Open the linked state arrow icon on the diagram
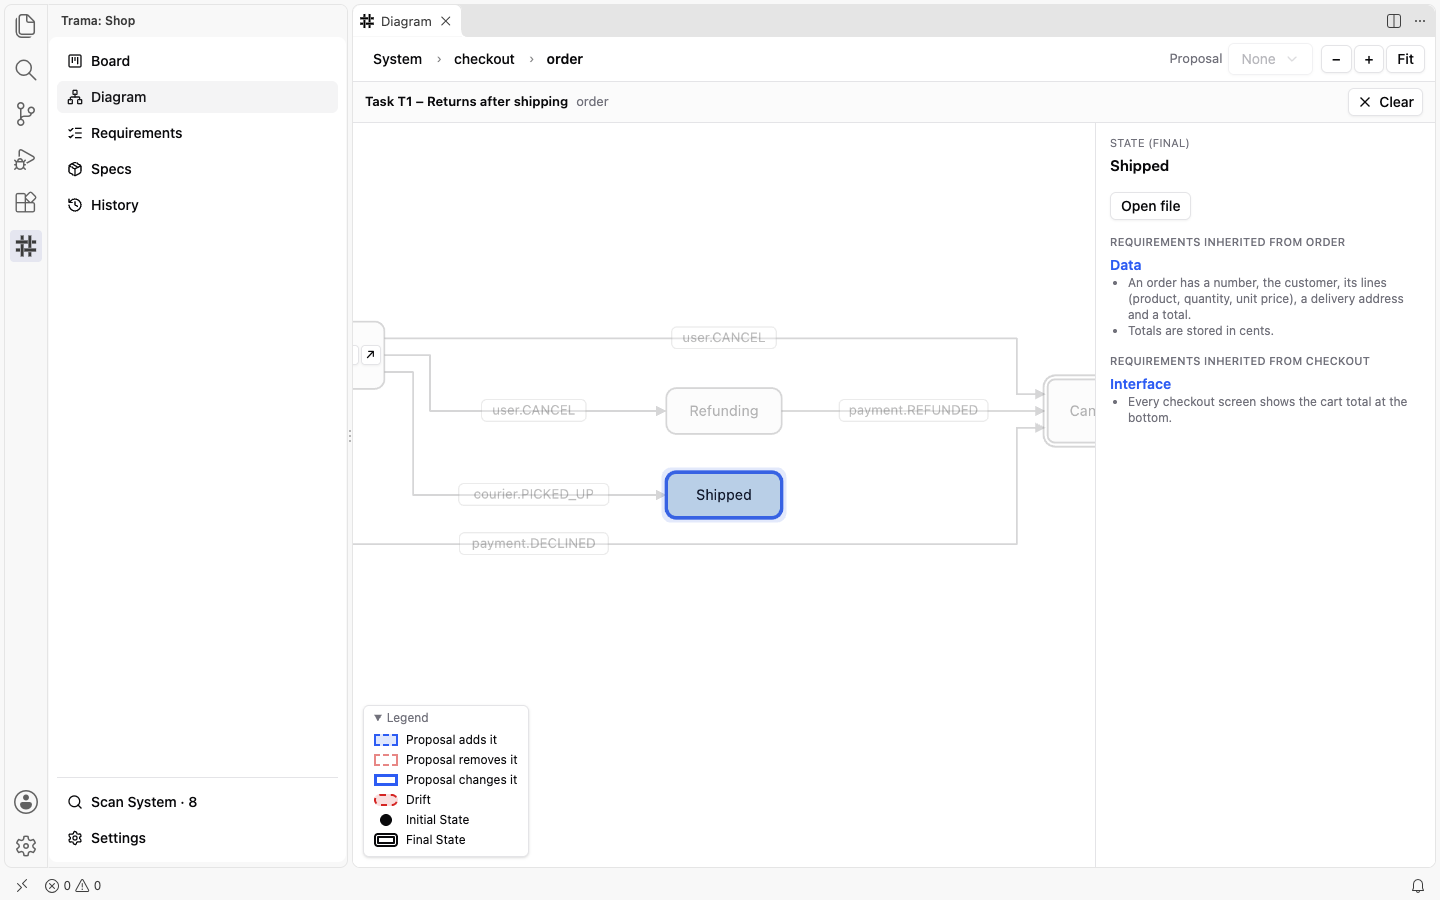This screenshot has height=900, width=1440. [370, 355]
